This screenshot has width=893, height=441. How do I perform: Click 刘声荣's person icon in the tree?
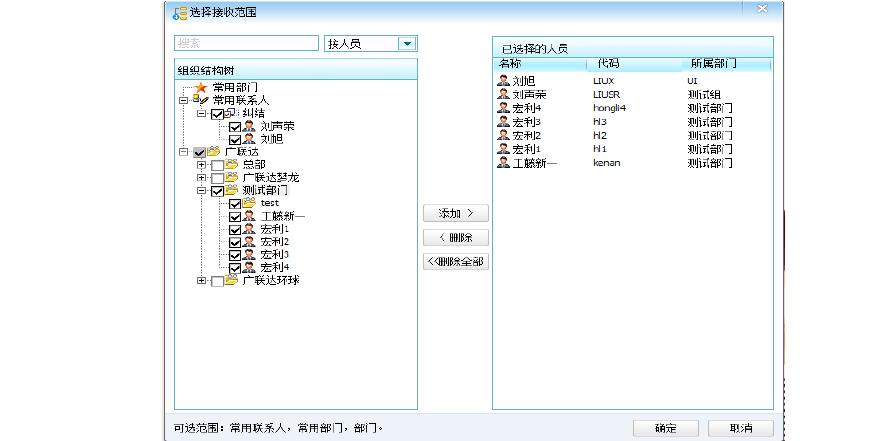pos(249,126)
